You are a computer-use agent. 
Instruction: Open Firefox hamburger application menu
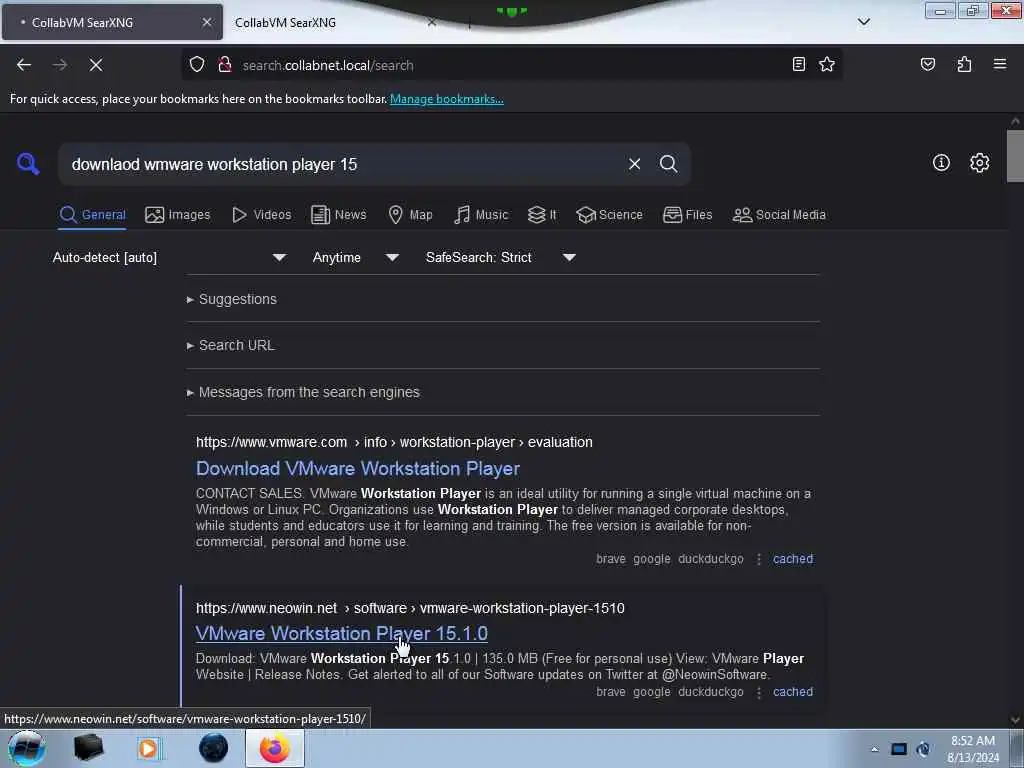1000,64
